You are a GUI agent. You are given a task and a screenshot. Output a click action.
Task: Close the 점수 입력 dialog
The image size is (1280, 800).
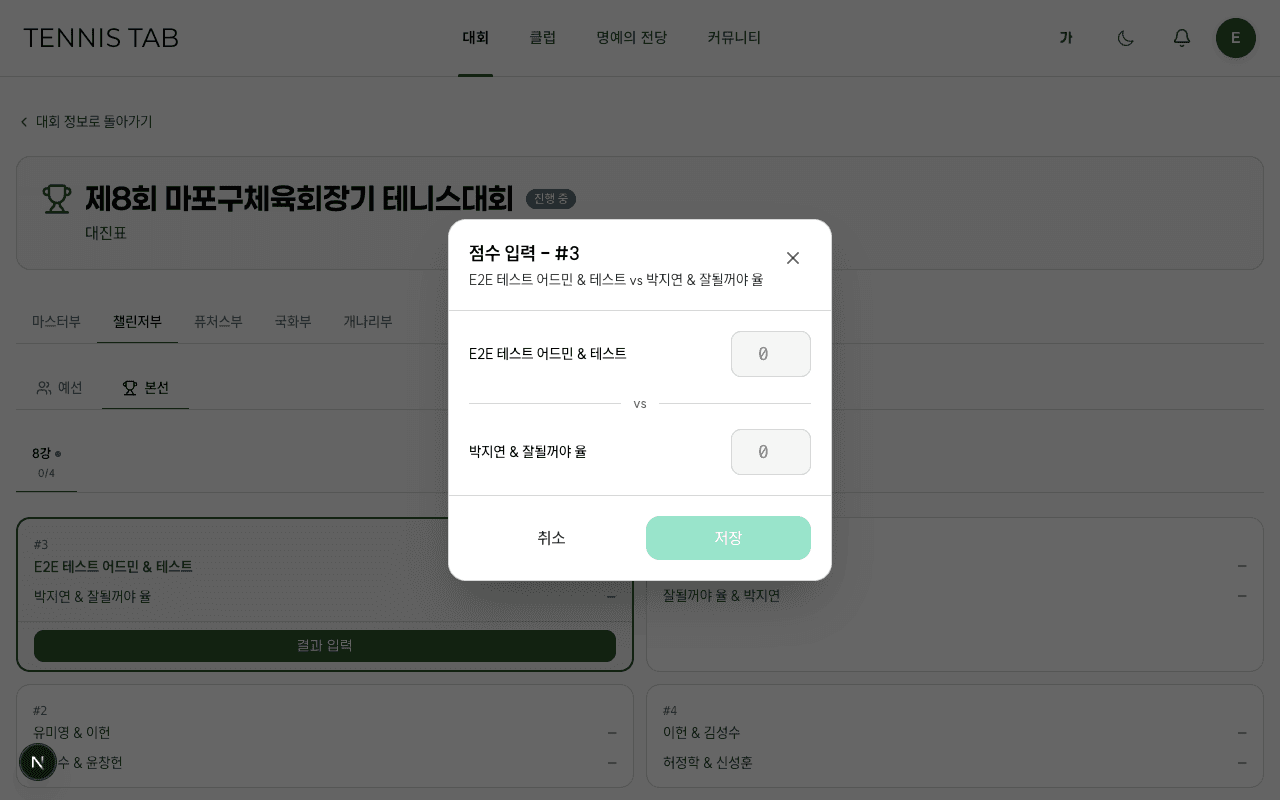tap(793, 258)
